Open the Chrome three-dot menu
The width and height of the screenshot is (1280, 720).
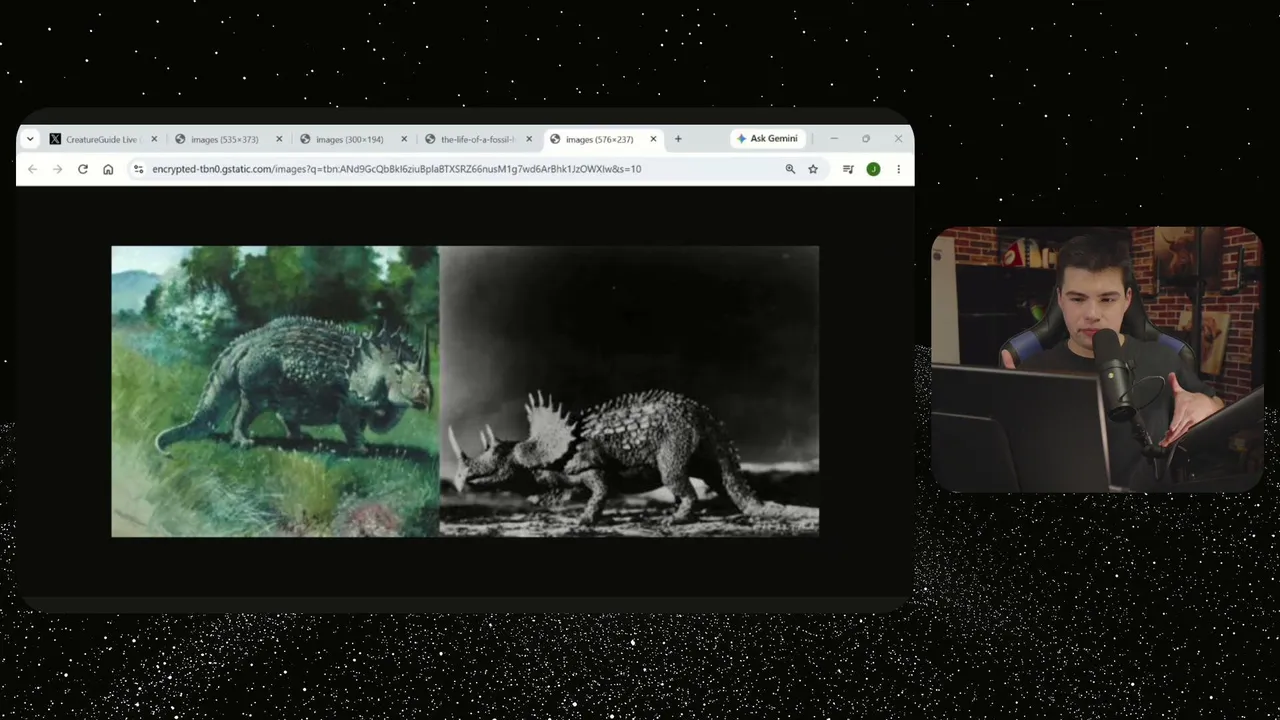898,169
